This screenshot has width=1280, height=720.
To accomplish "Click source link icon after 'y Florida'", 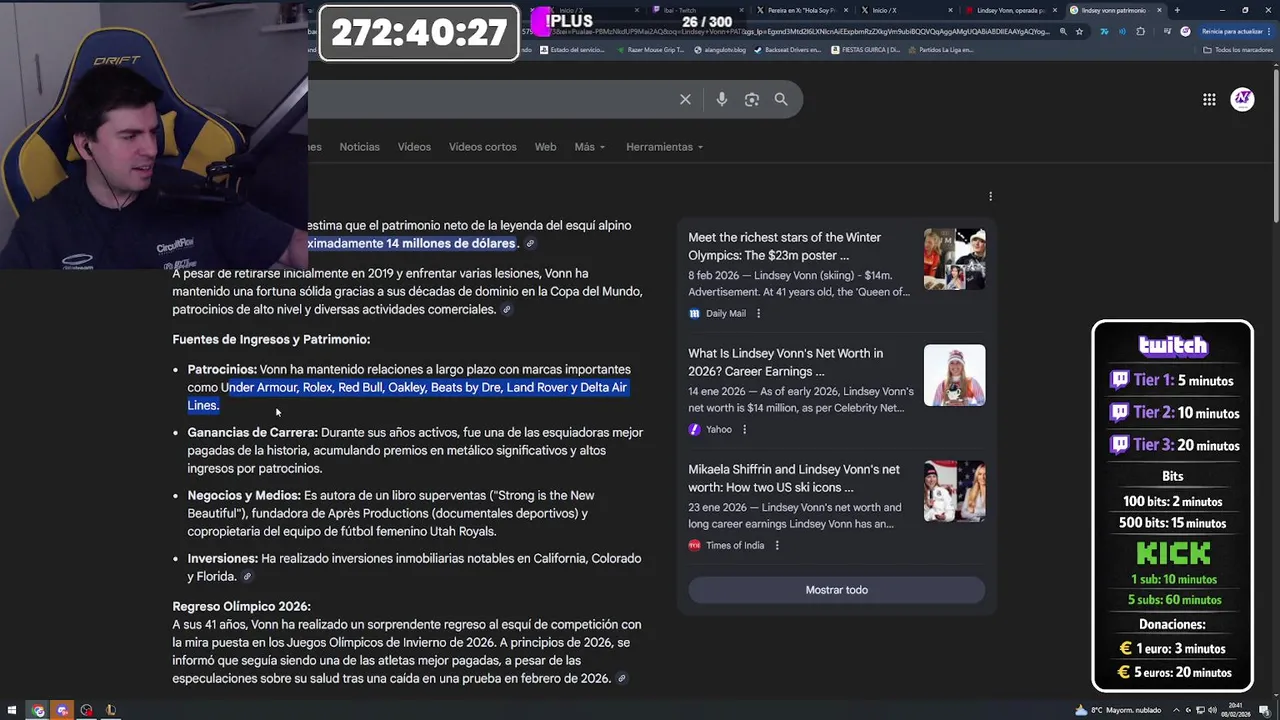I will pyautogui.click(x=247, y=577).
